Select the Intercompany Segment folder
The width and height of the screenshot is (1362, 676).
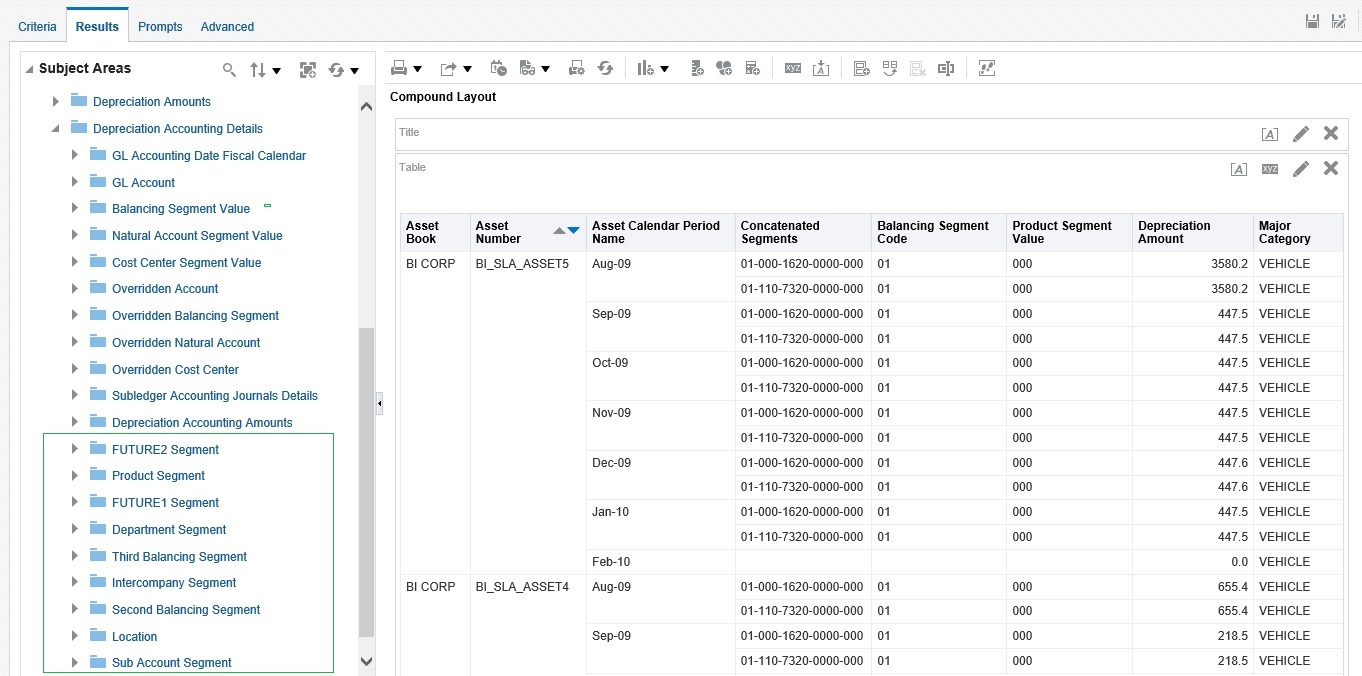[174, 583]
